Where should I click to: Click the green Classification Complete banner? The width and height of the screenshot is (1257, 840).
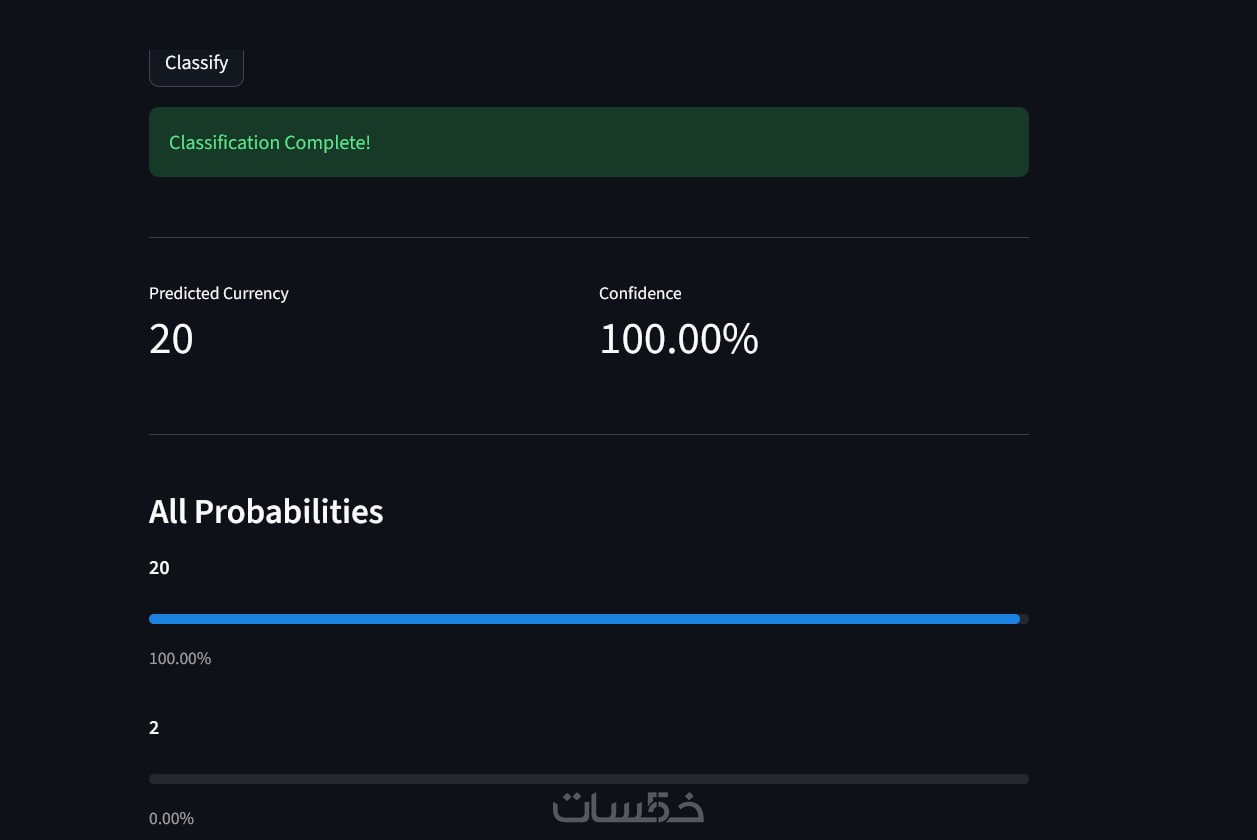(x=588, y=142)
